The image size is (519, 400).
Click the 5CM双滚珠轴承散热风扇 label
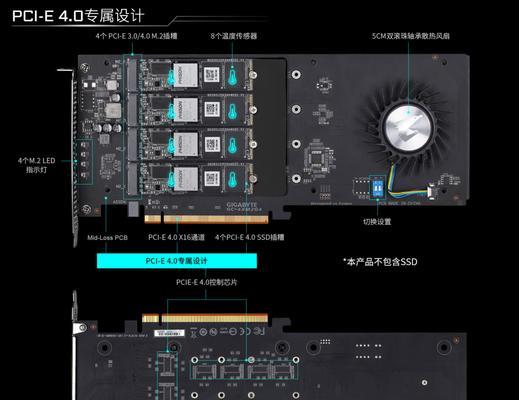tap(411, 36)
